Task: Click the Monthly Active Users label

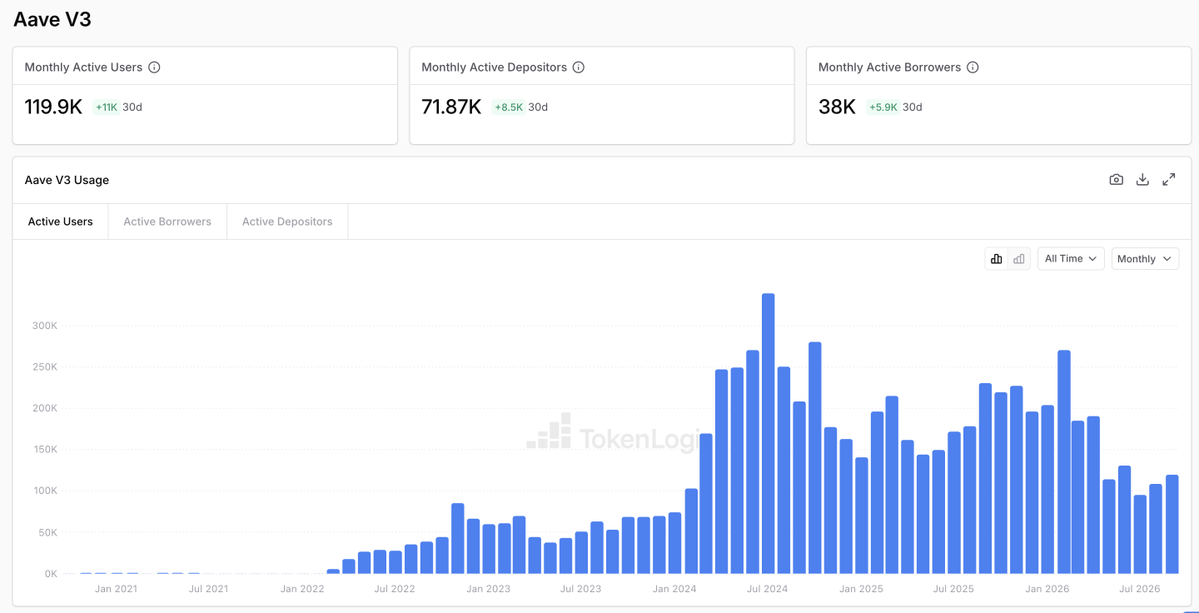Action: pos(83,67)
